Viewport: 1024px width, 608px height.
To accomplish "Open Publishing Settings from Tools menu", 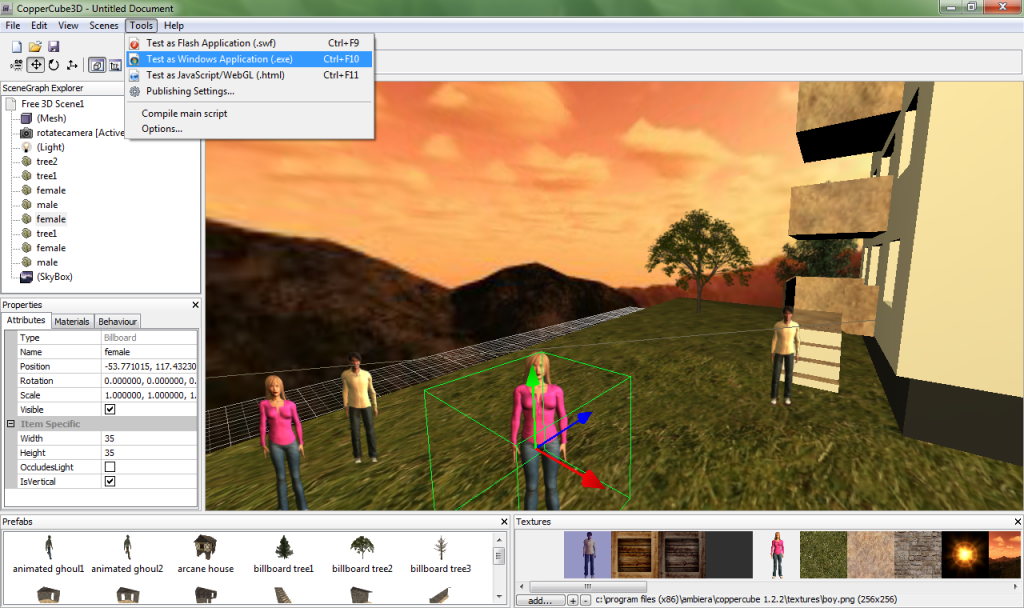I will click(250, 91).
